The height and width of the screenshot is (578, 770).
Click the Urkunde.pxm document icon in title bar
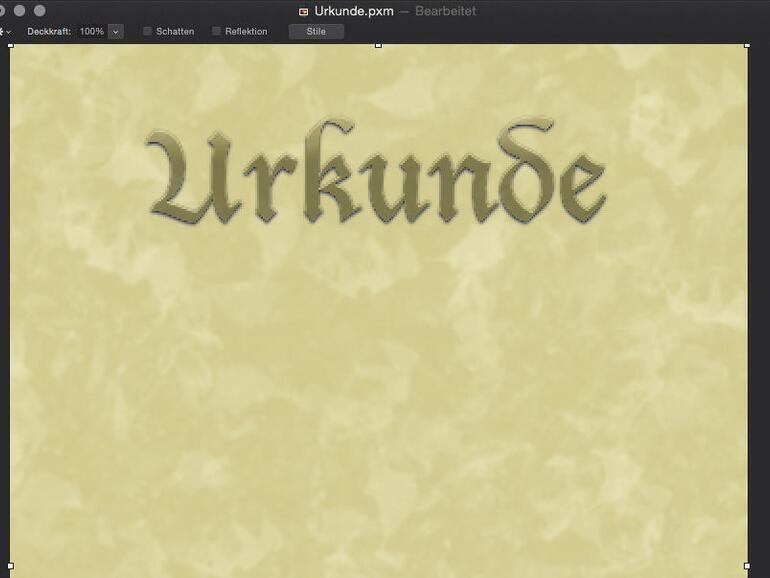303,11
